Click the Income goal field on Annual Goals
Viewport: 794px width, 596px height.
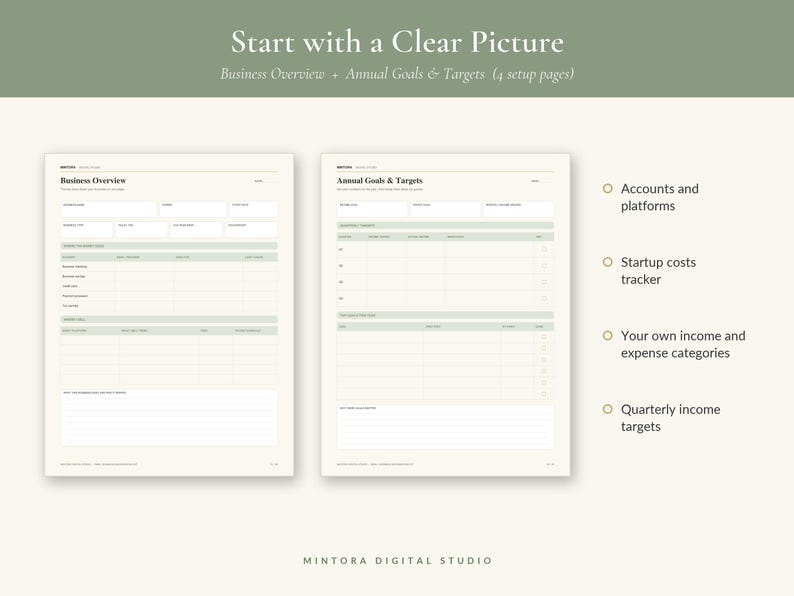coord(372,209)
